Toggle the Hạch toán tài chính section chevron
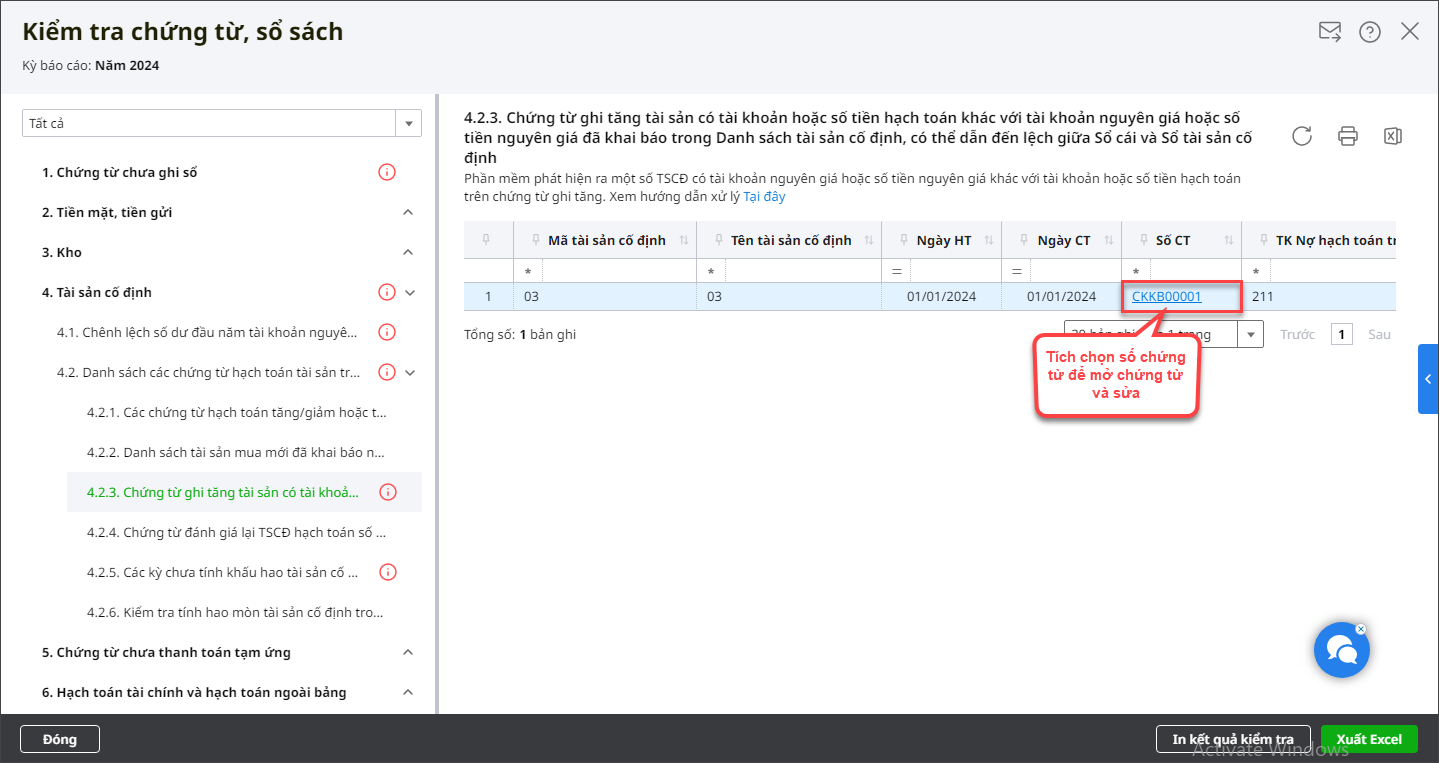1439x763 pixels. pos(408,692)
